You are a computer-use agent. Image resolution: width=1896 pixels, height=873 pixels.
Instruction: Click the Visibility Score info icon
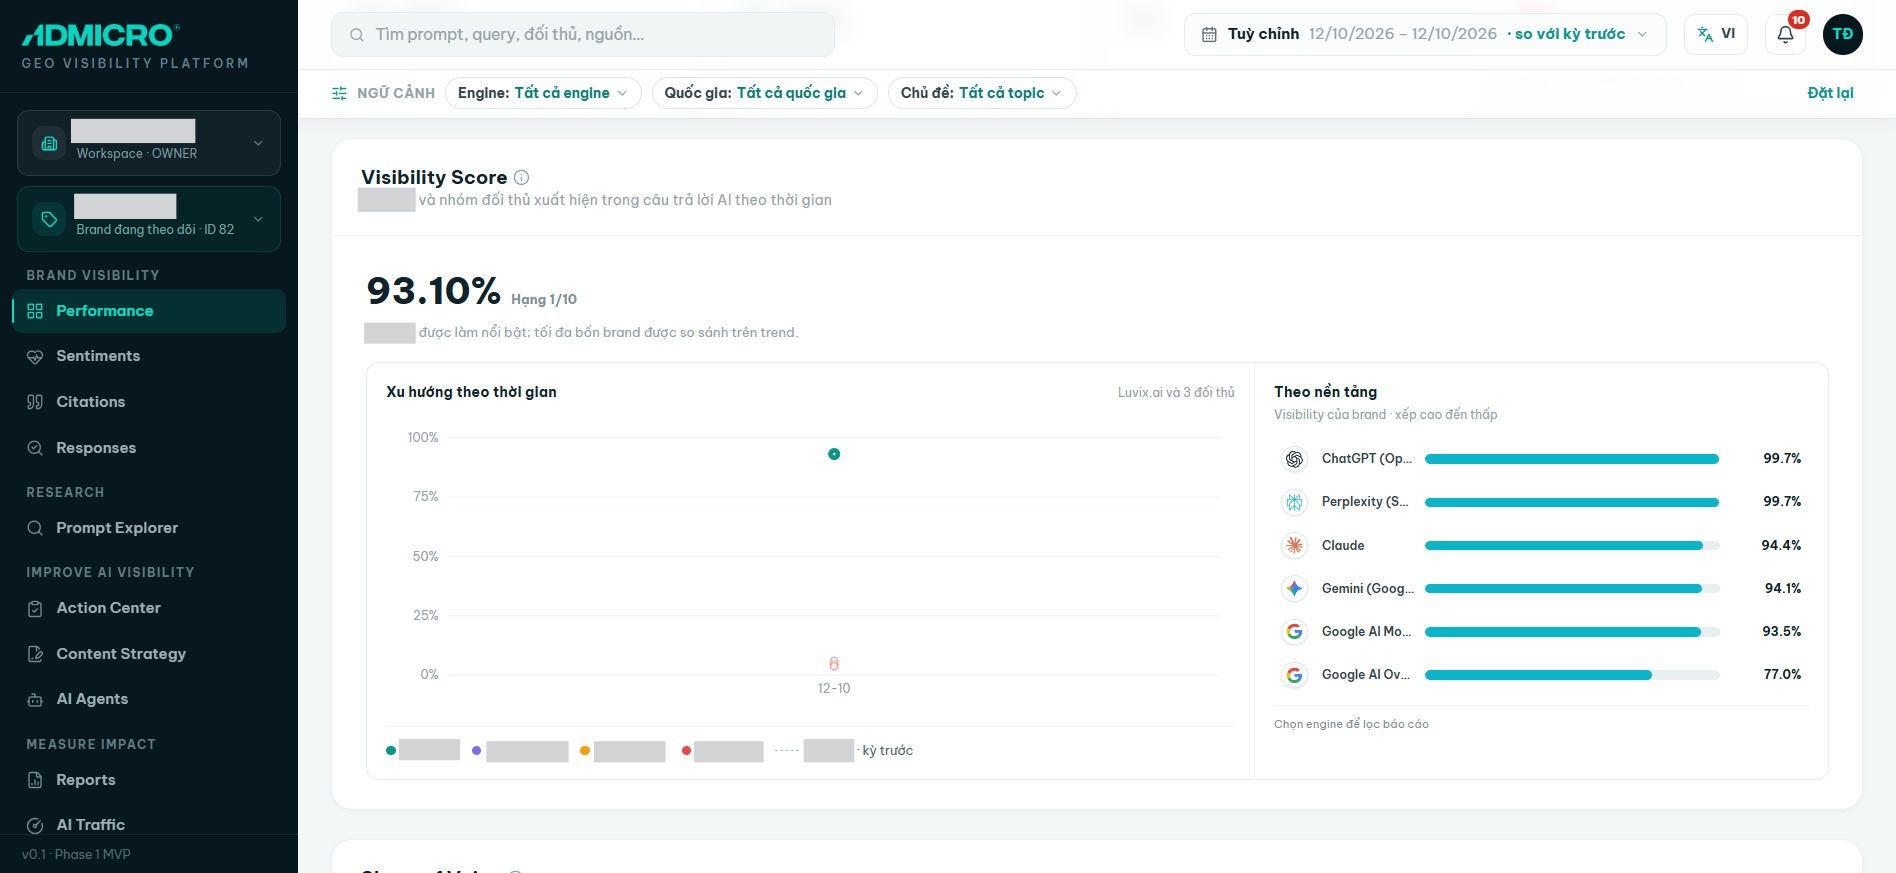[521, 177]
